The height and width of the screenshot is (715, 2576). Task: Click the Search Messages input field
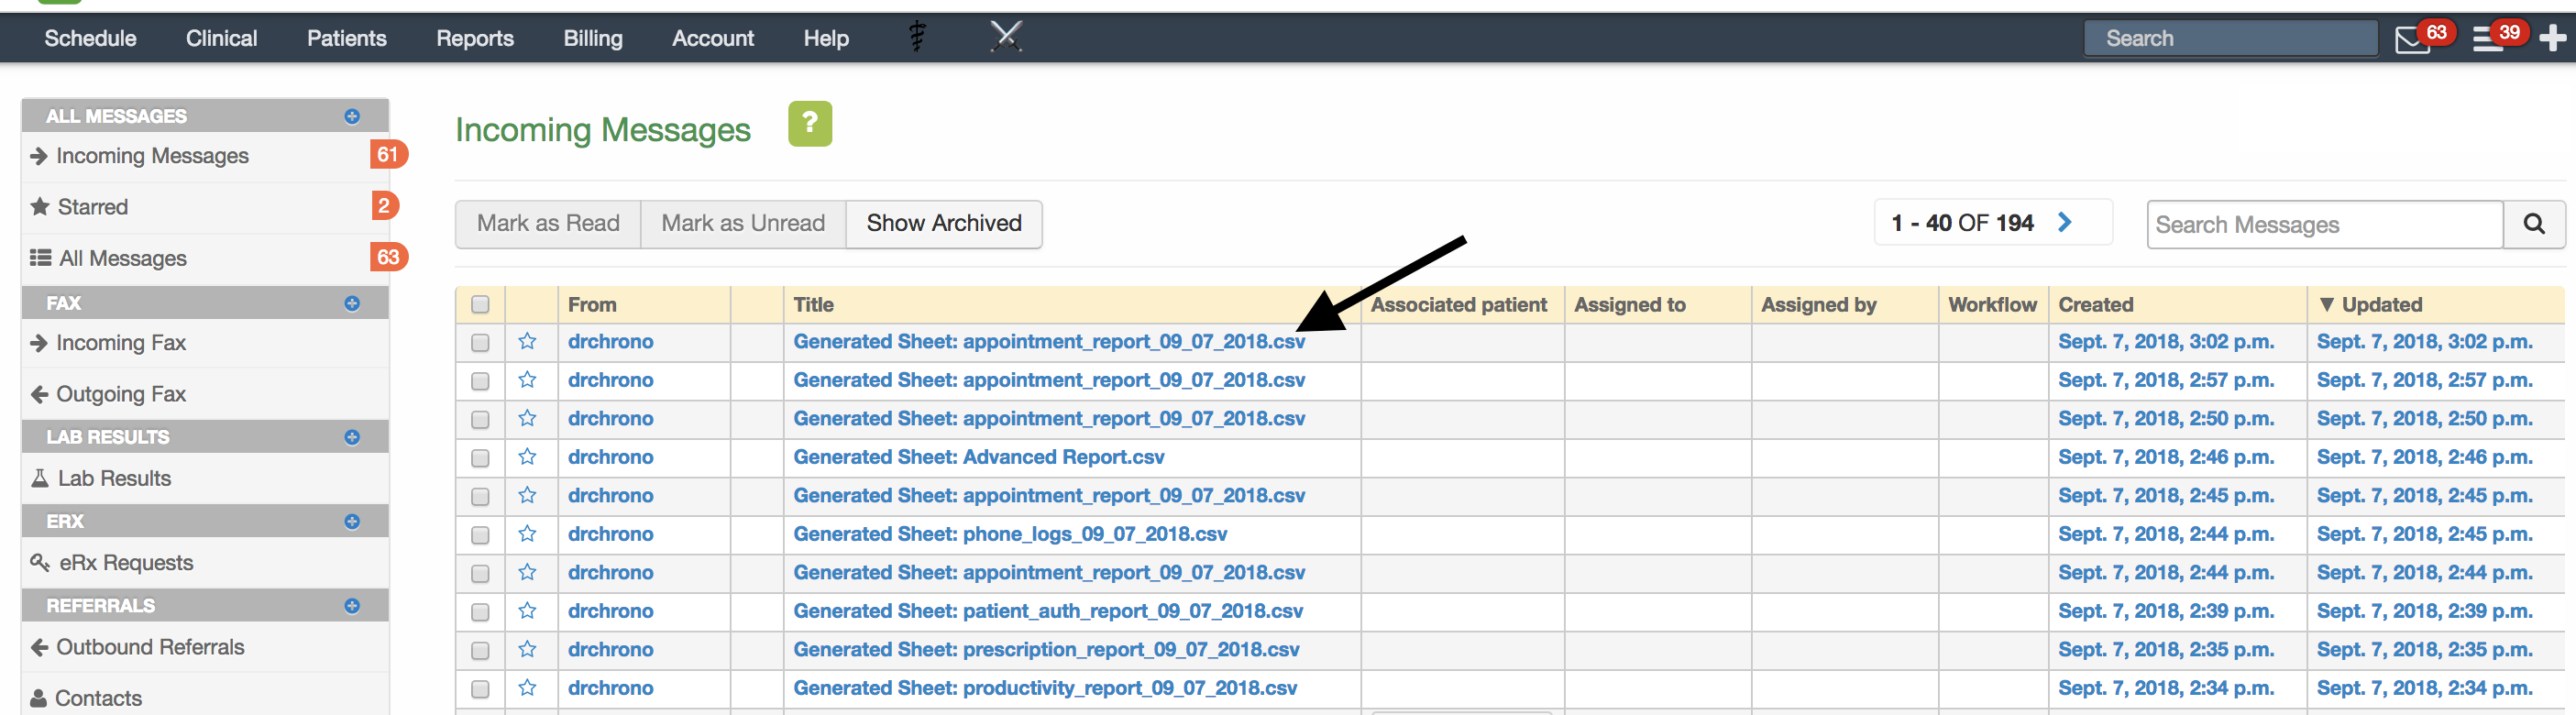tap(2324, 224)
